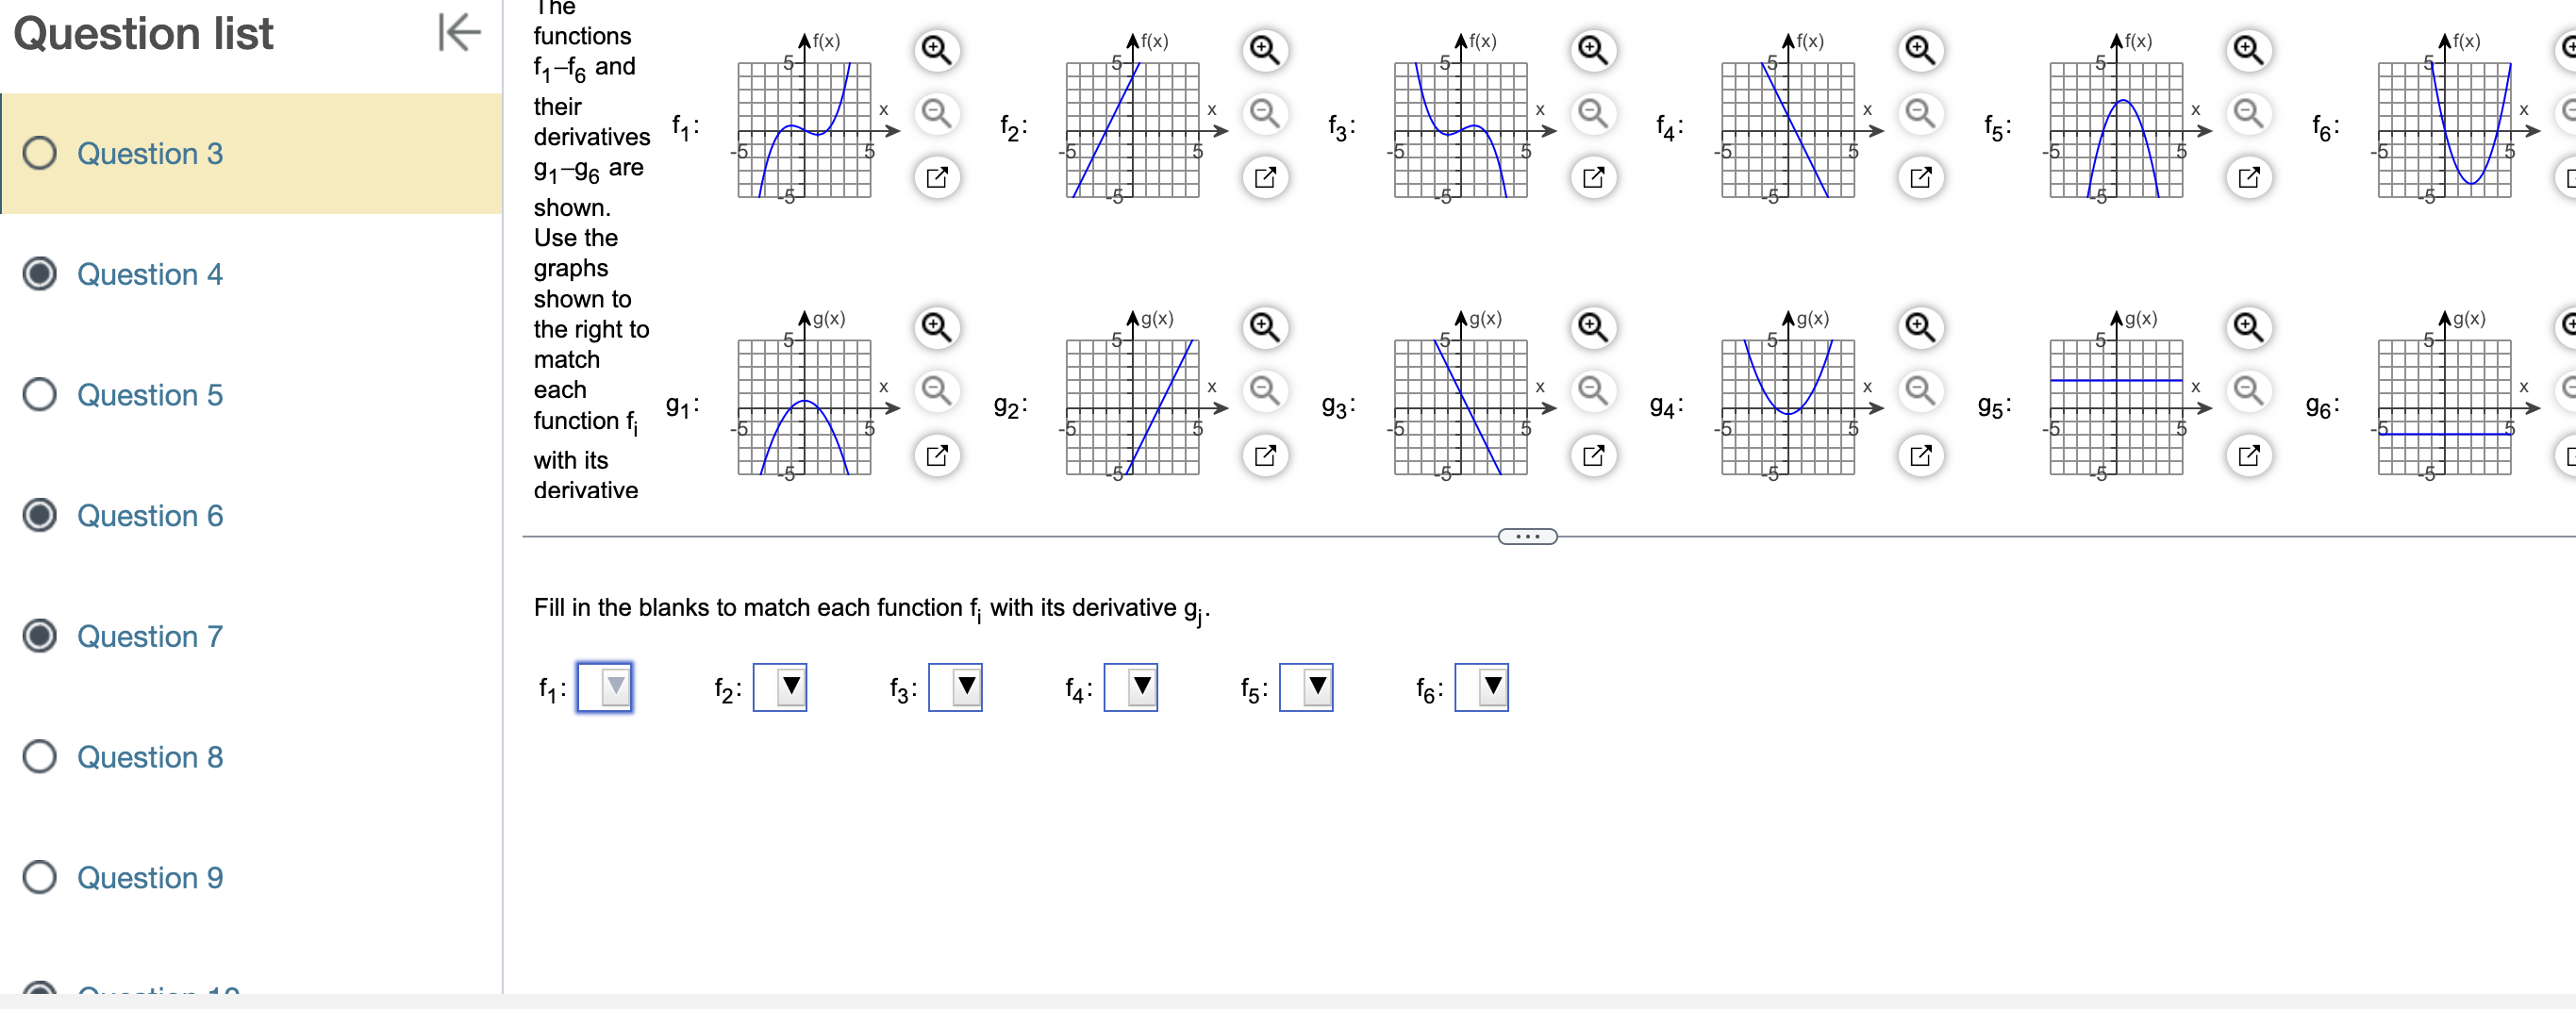The width and height of the screenshot is (2576, 1009).
Task: Select the Question 4 radio button
Action: tap(38, 274)
